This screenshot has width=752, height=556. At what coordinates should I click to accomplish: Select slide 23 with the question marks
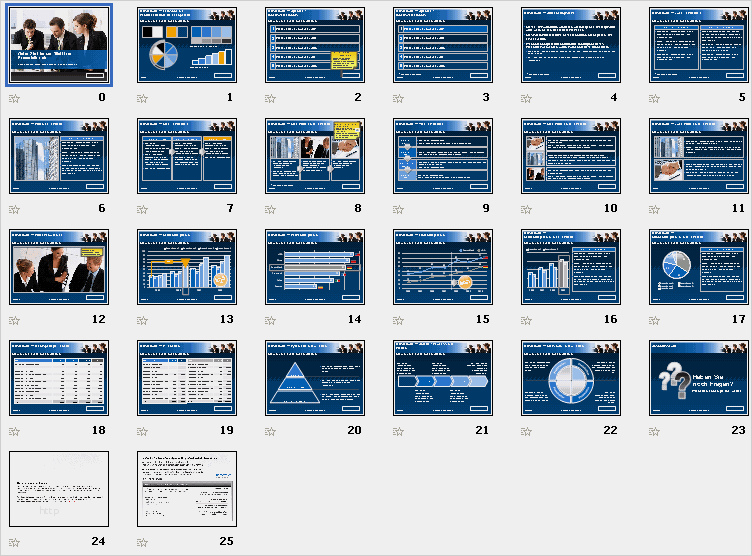(x=699, y=377)
